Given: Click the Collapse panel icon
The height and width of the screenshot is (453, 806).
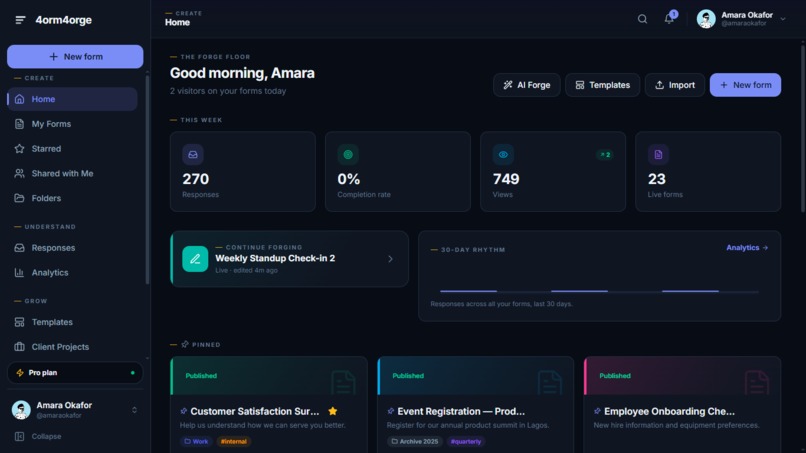Looking at the screenshot, I should tap(20, 437).
